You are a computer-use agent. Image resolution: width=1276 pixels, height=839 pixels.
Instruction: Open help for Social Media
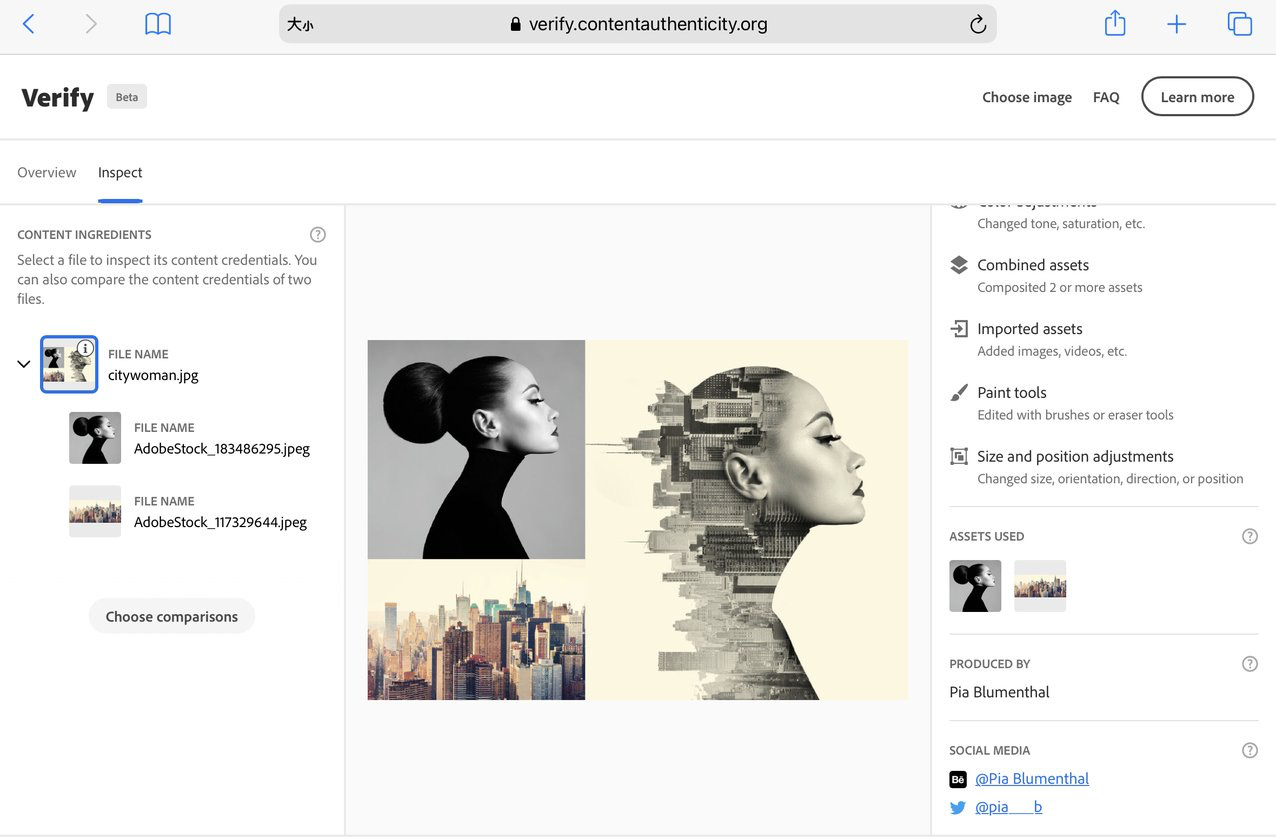[x=1250, y=750]
